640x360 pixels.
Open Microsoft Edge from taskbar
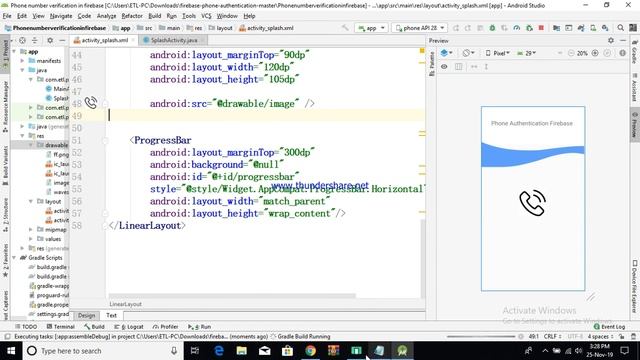click(x=219, y=351)
